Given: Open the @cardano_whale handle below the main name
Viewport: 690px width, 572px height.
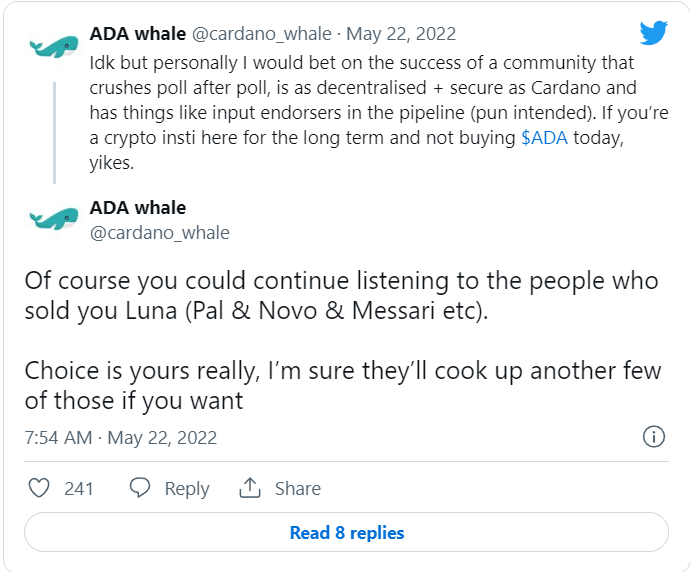Looking at the screenshot, I should pos(160,233).
